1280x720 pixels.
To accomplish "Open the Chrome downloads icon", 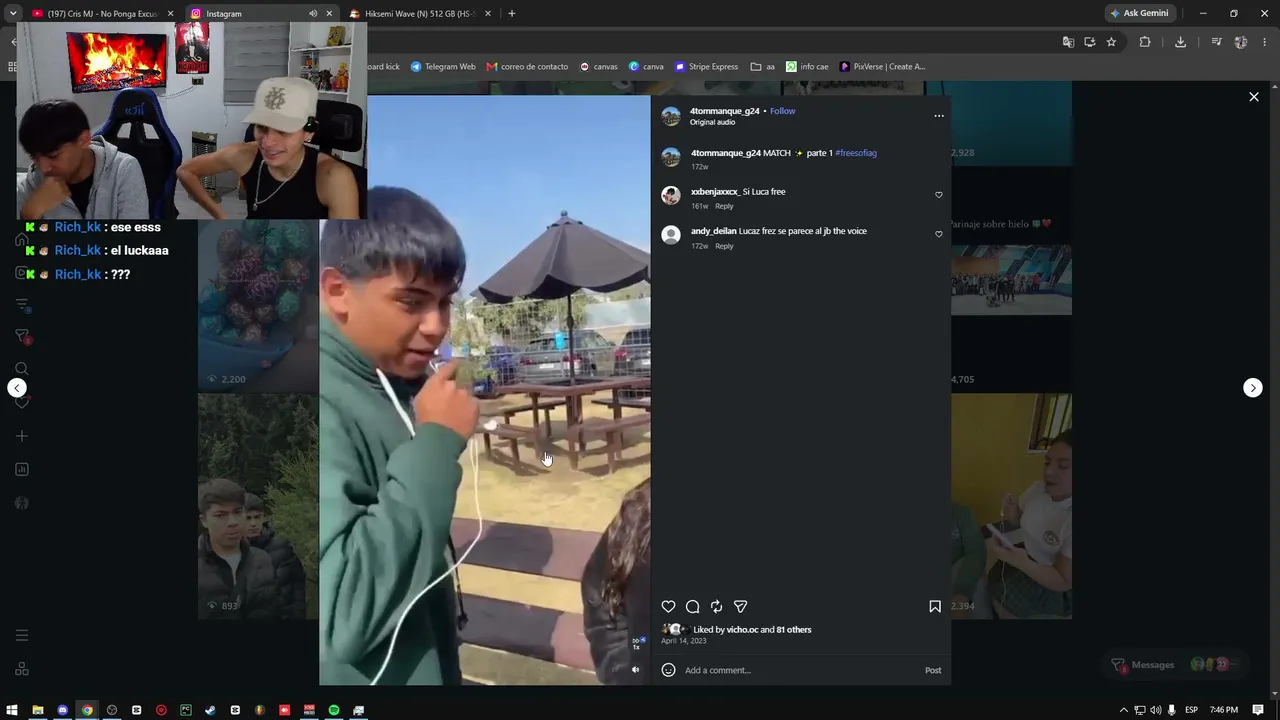I will [1180, 42].
